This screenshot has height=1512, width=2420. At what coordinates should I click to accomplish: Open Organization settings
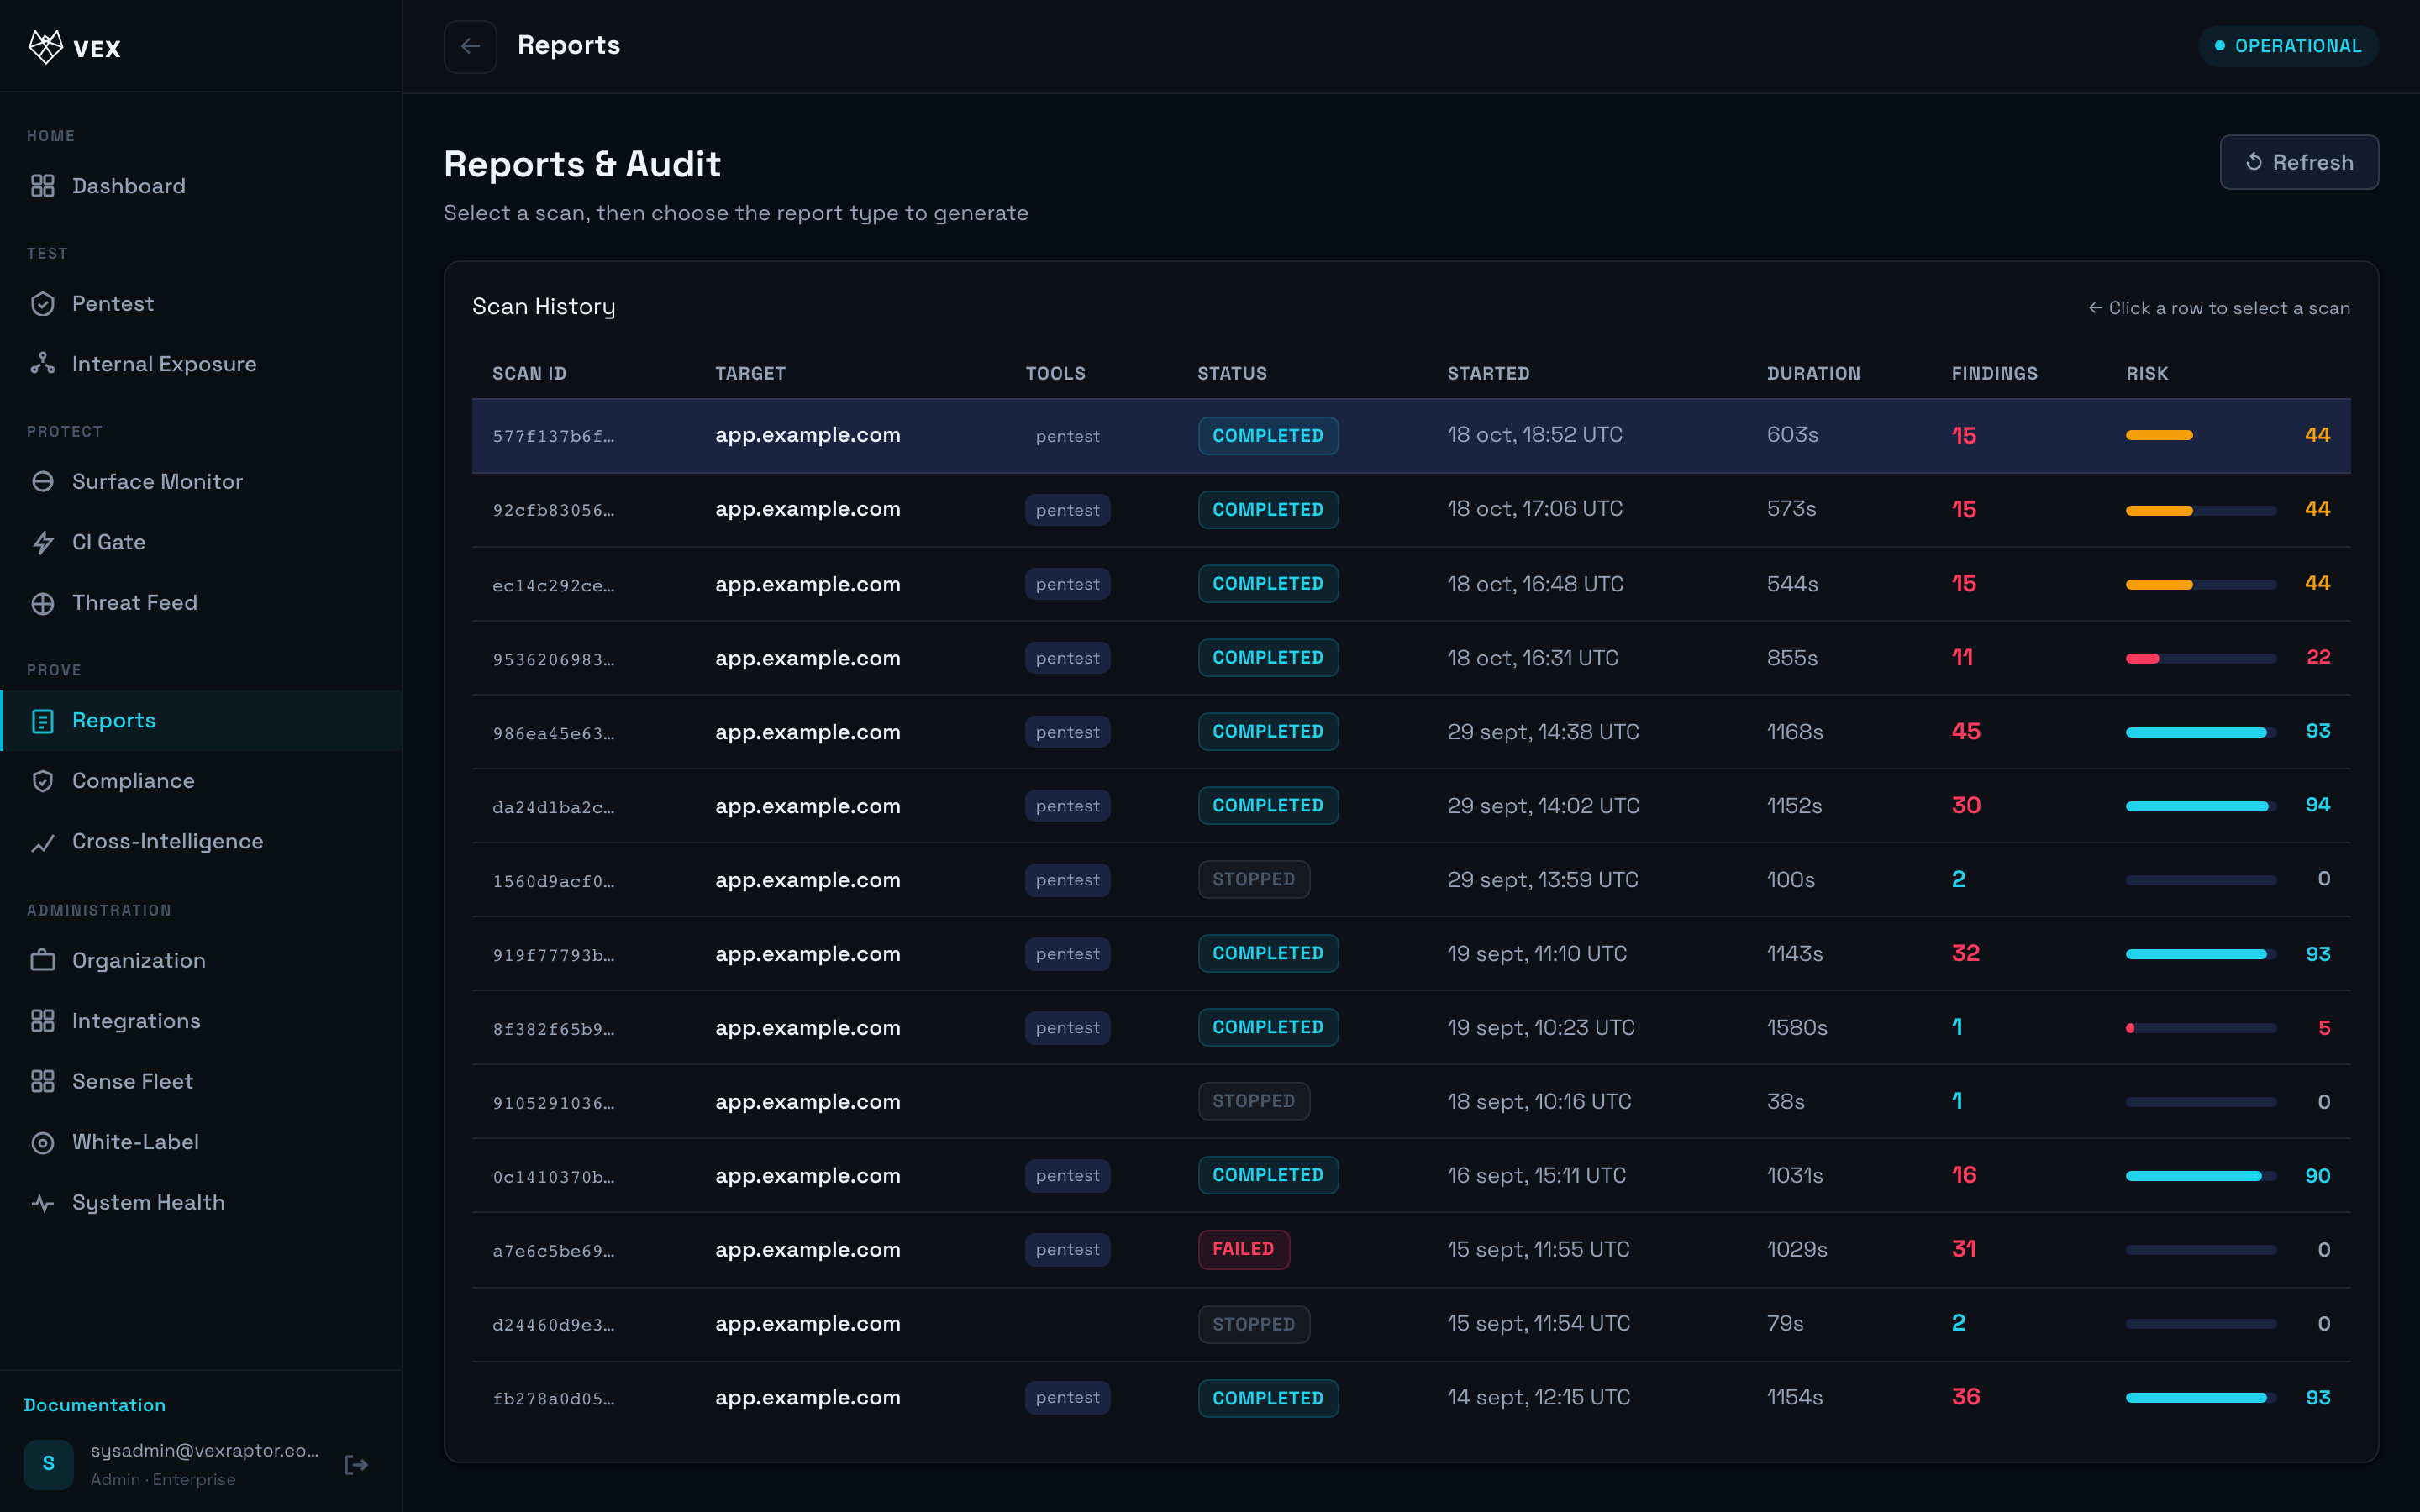click(201, 961)
